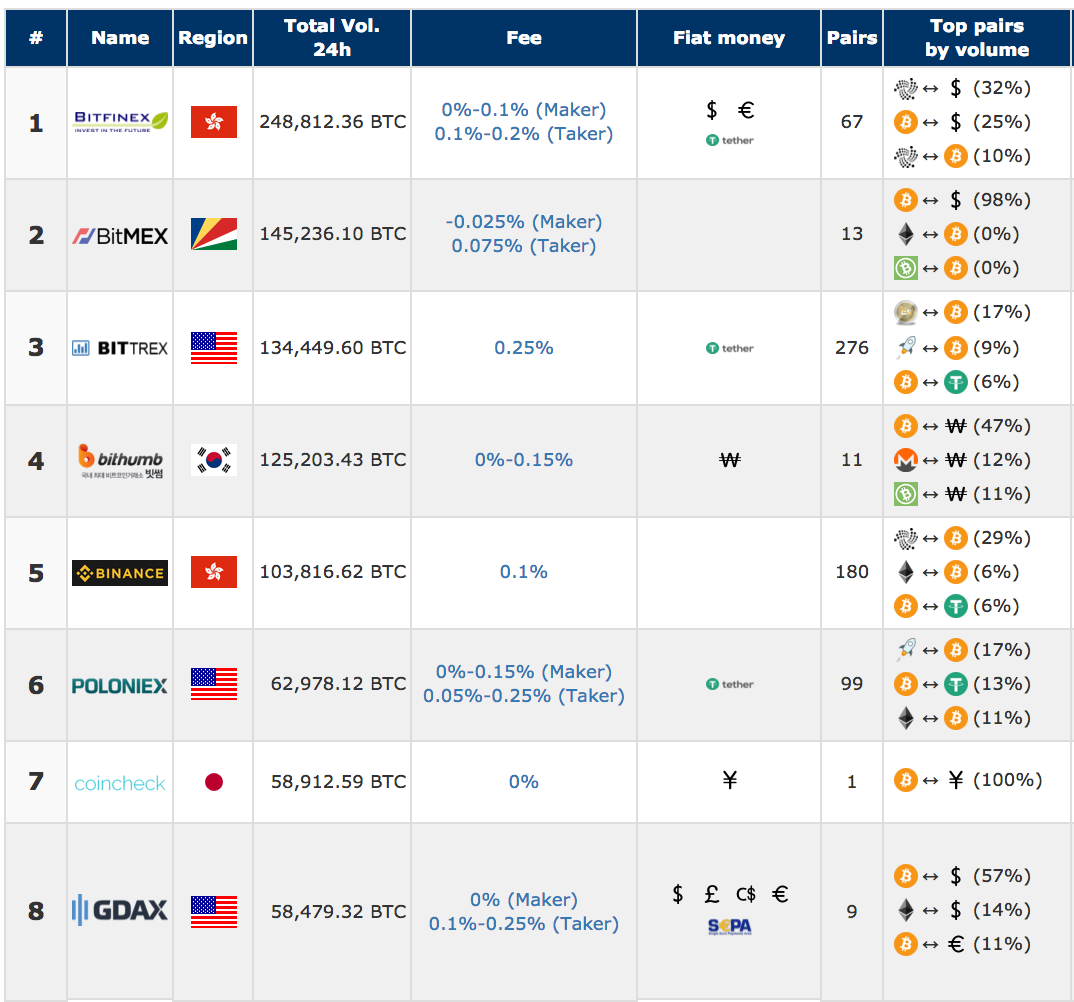The width and height of the screenshot is (1074, 1002).
Task: Click the tether logo in Bitfinex row
Action: (x=729, y=140)
